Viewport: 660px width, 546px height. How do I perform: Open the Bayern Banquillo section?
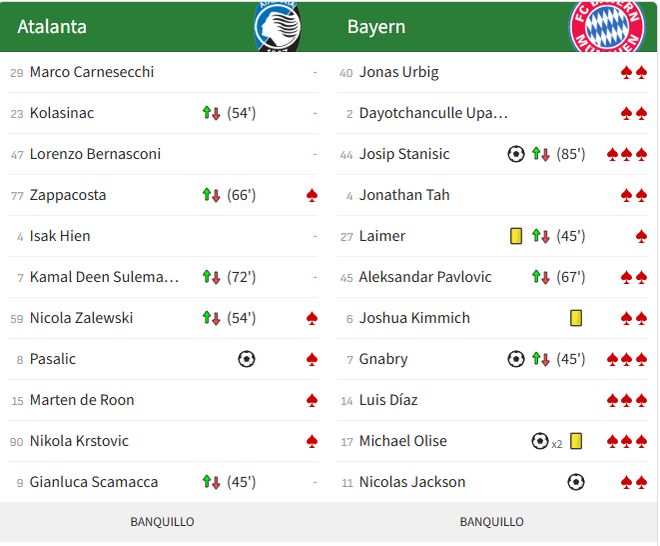click(x=491, y=522)
